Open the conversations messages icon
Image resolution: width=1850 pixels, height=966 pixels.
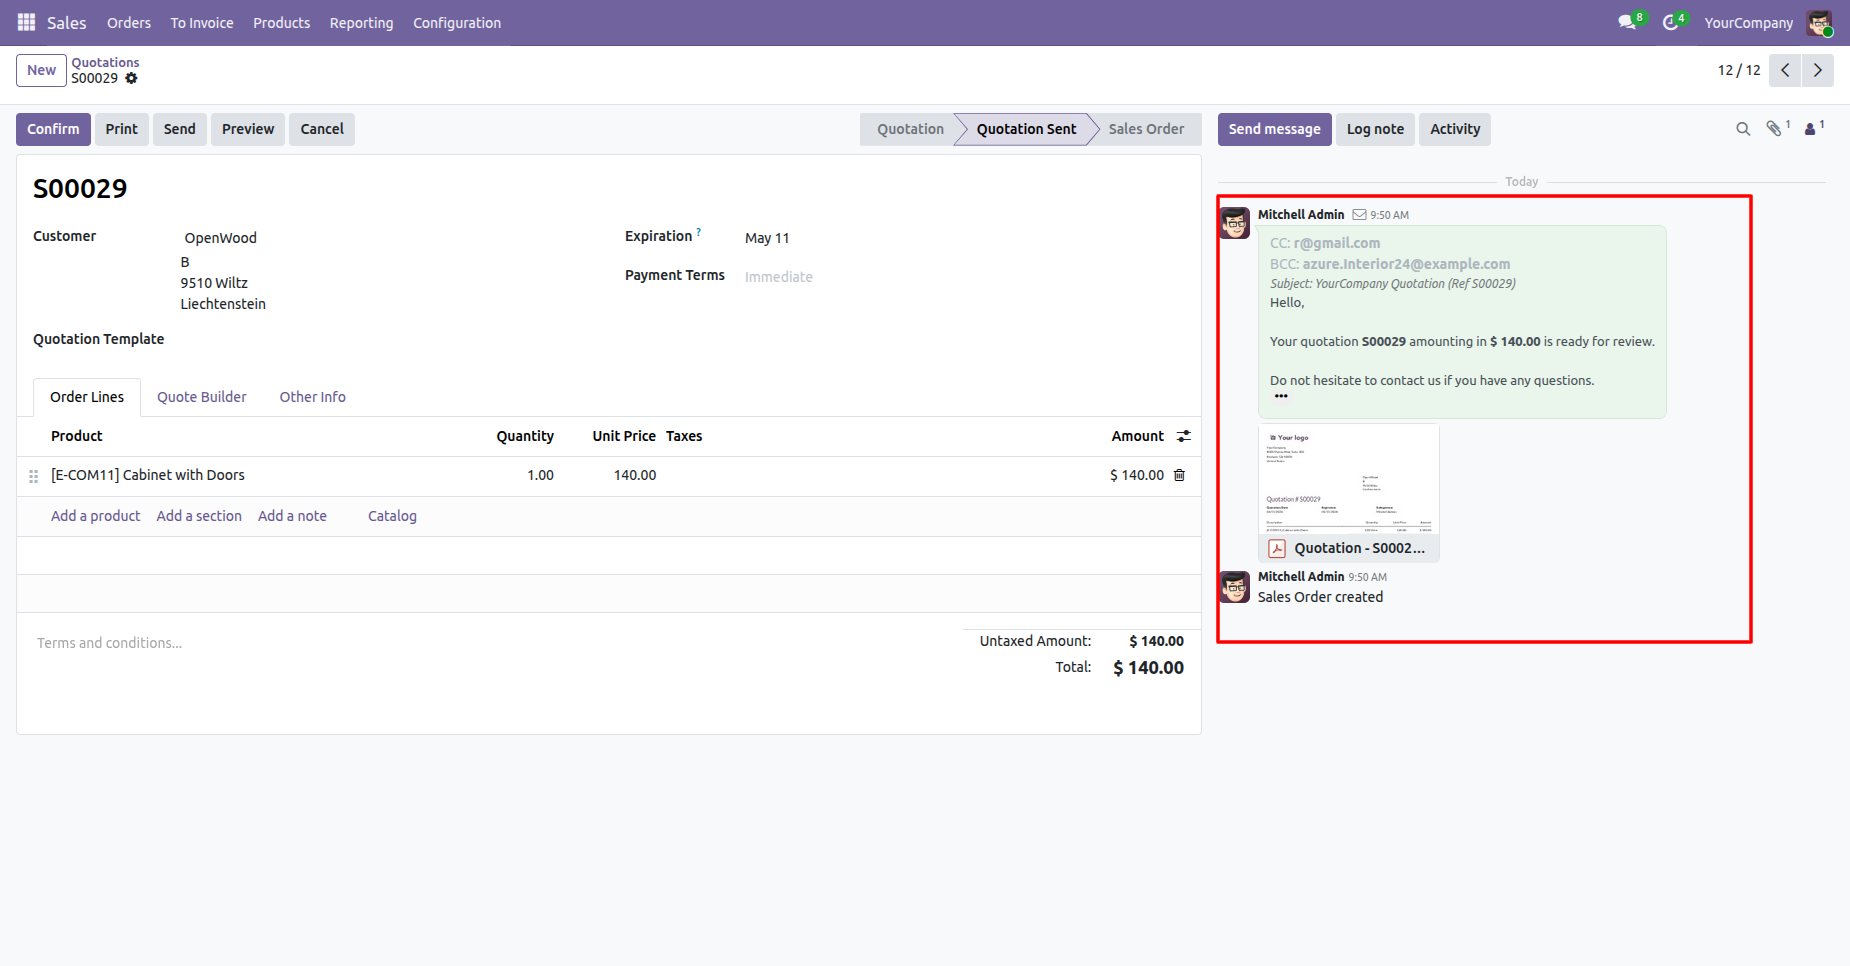[1627, 22]
